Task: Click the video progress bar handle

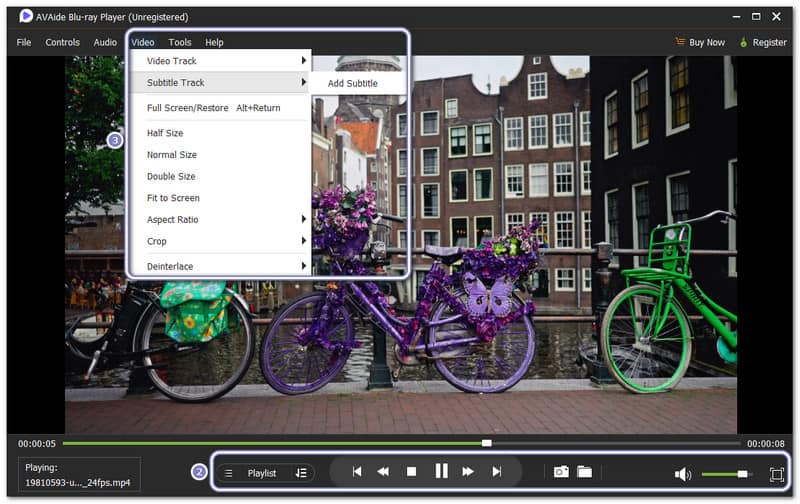Action: coord(486,443)
